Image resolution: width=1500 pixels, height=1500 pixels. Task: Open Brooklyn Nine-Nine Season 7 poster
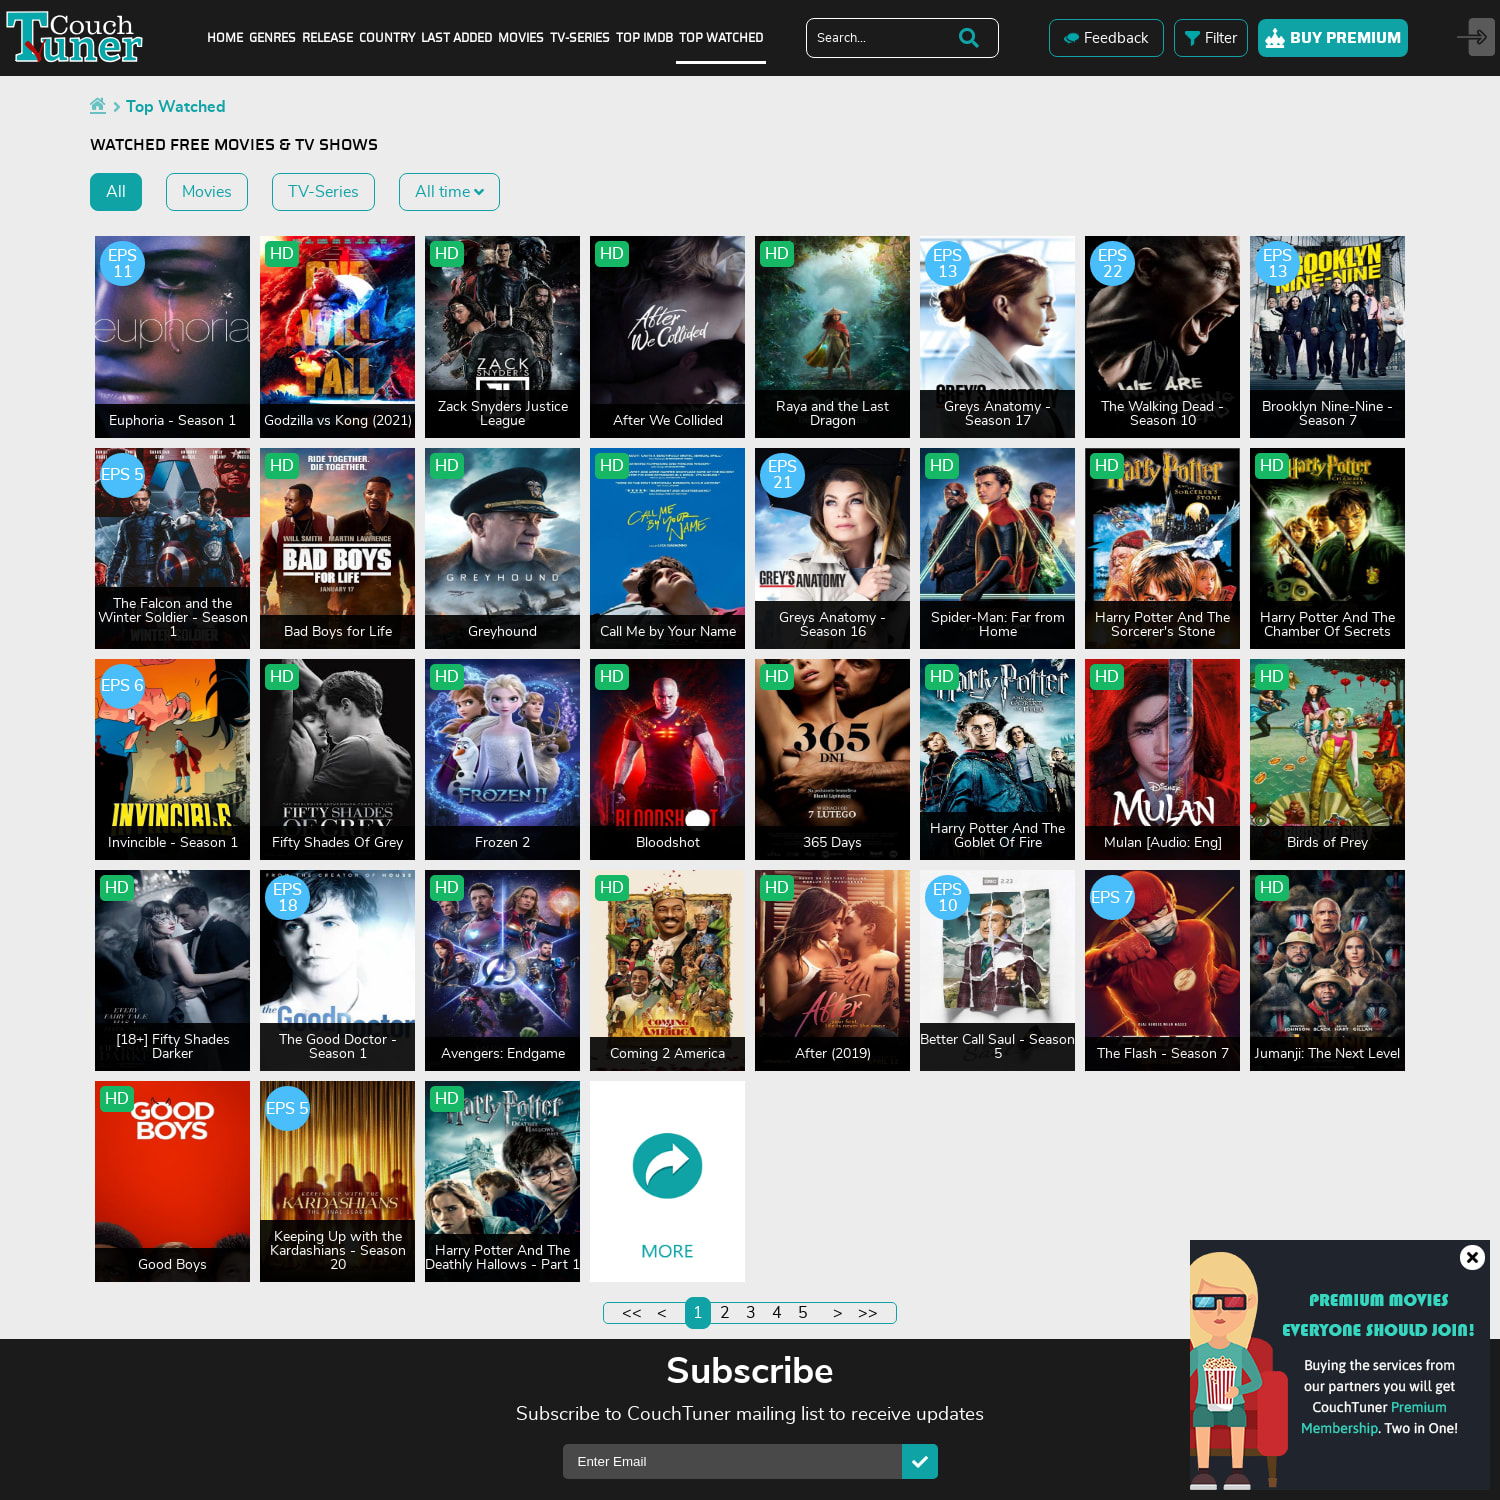[x=1327, y=337]
